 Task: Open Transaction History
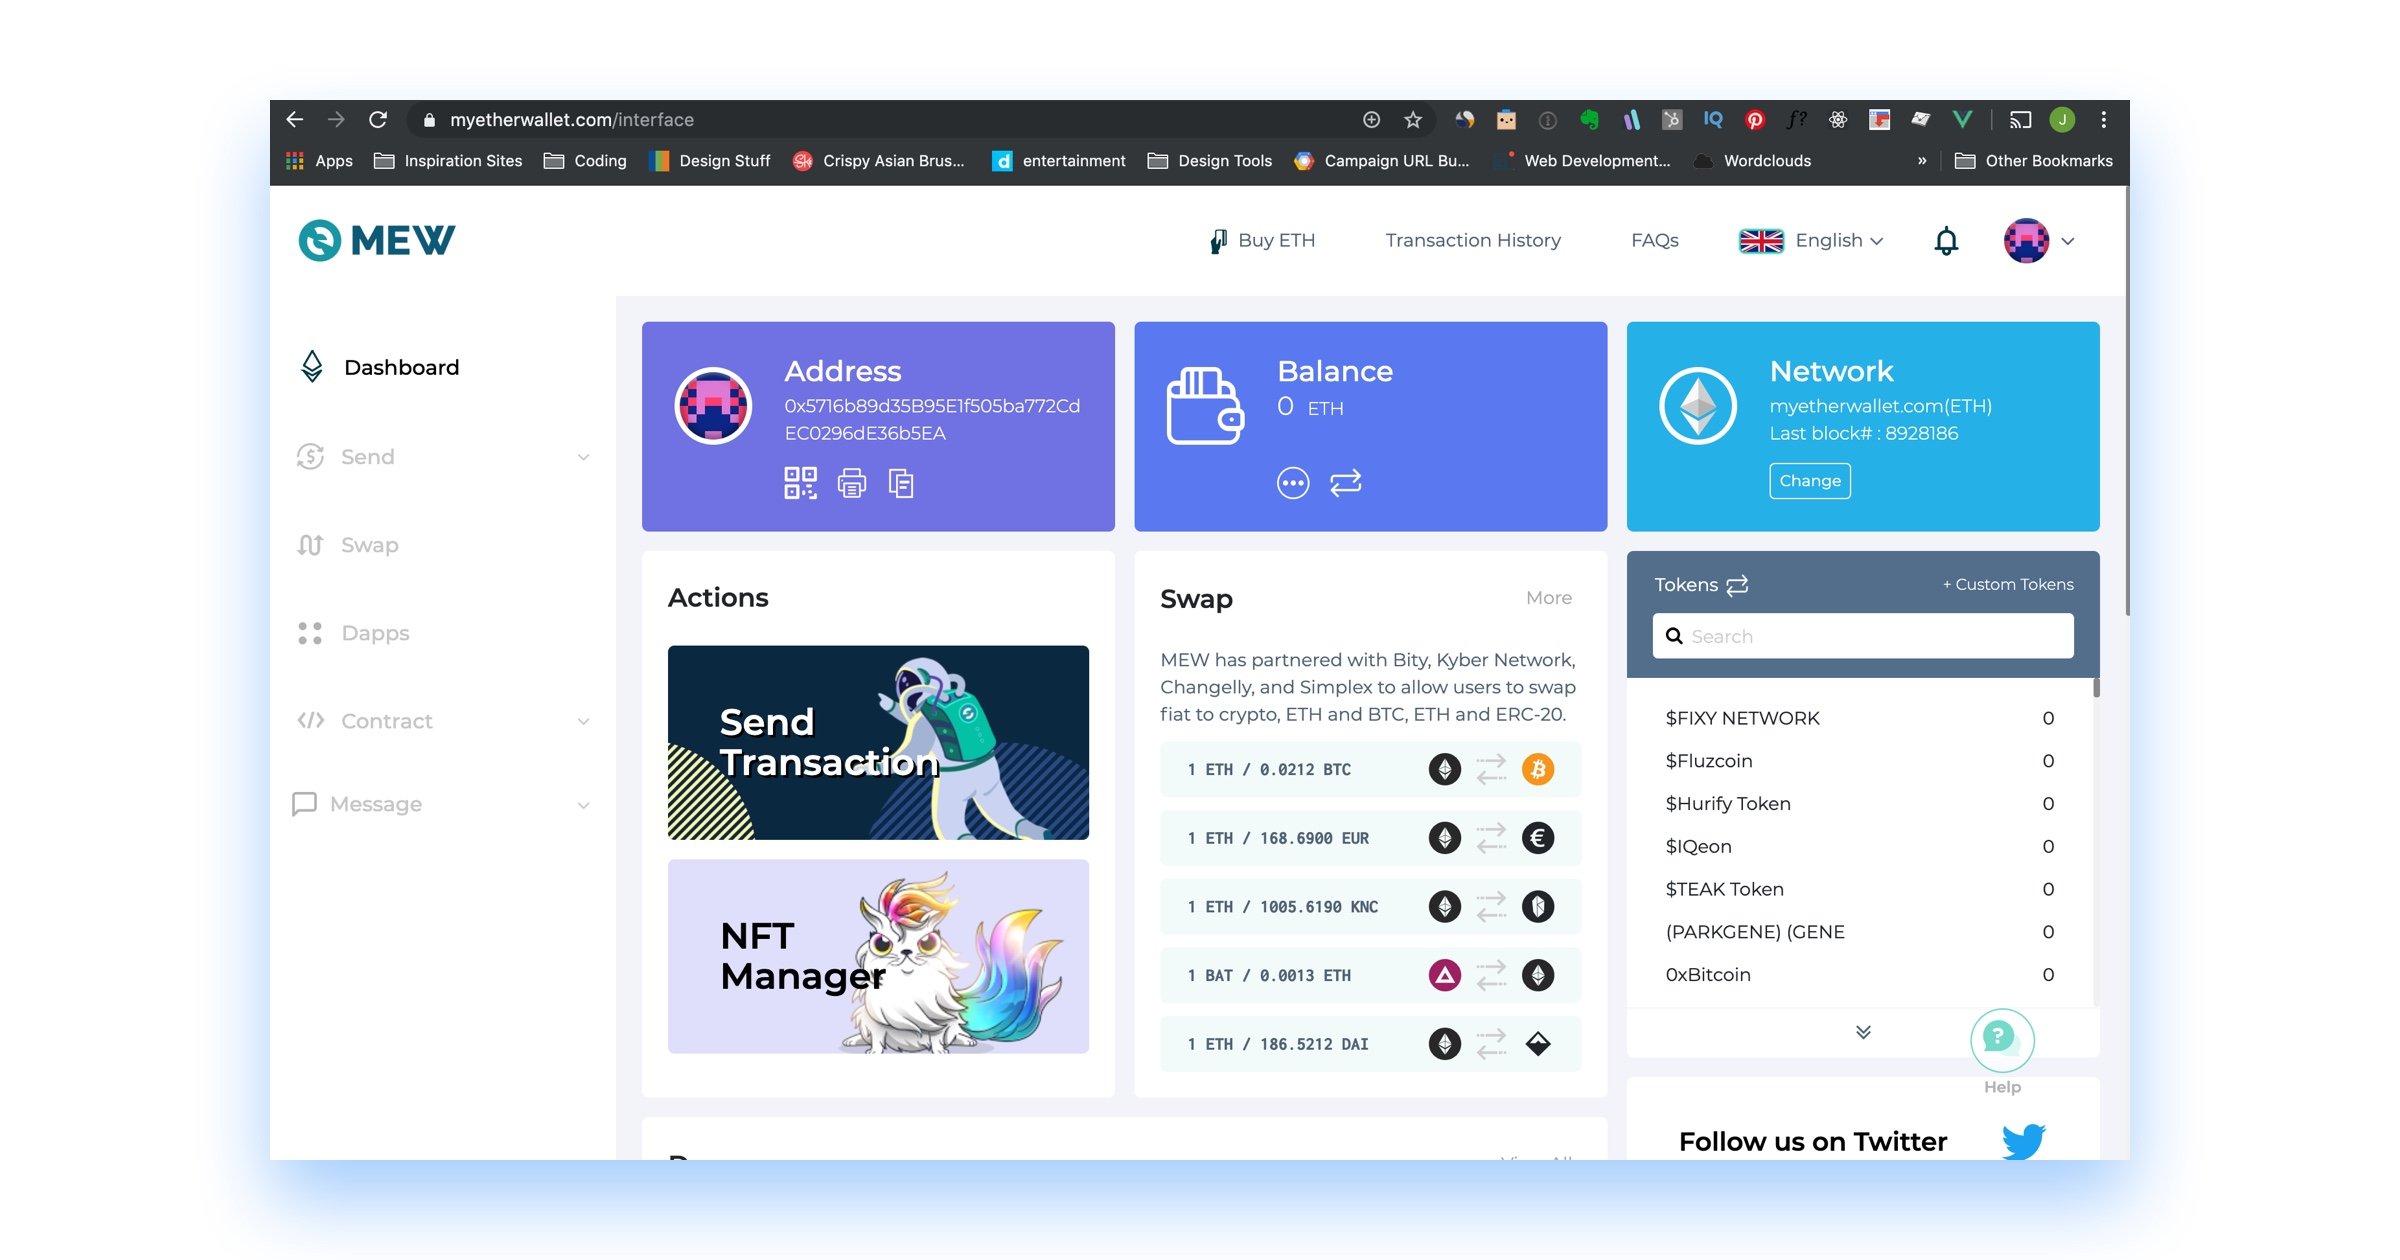[1473, 241]
